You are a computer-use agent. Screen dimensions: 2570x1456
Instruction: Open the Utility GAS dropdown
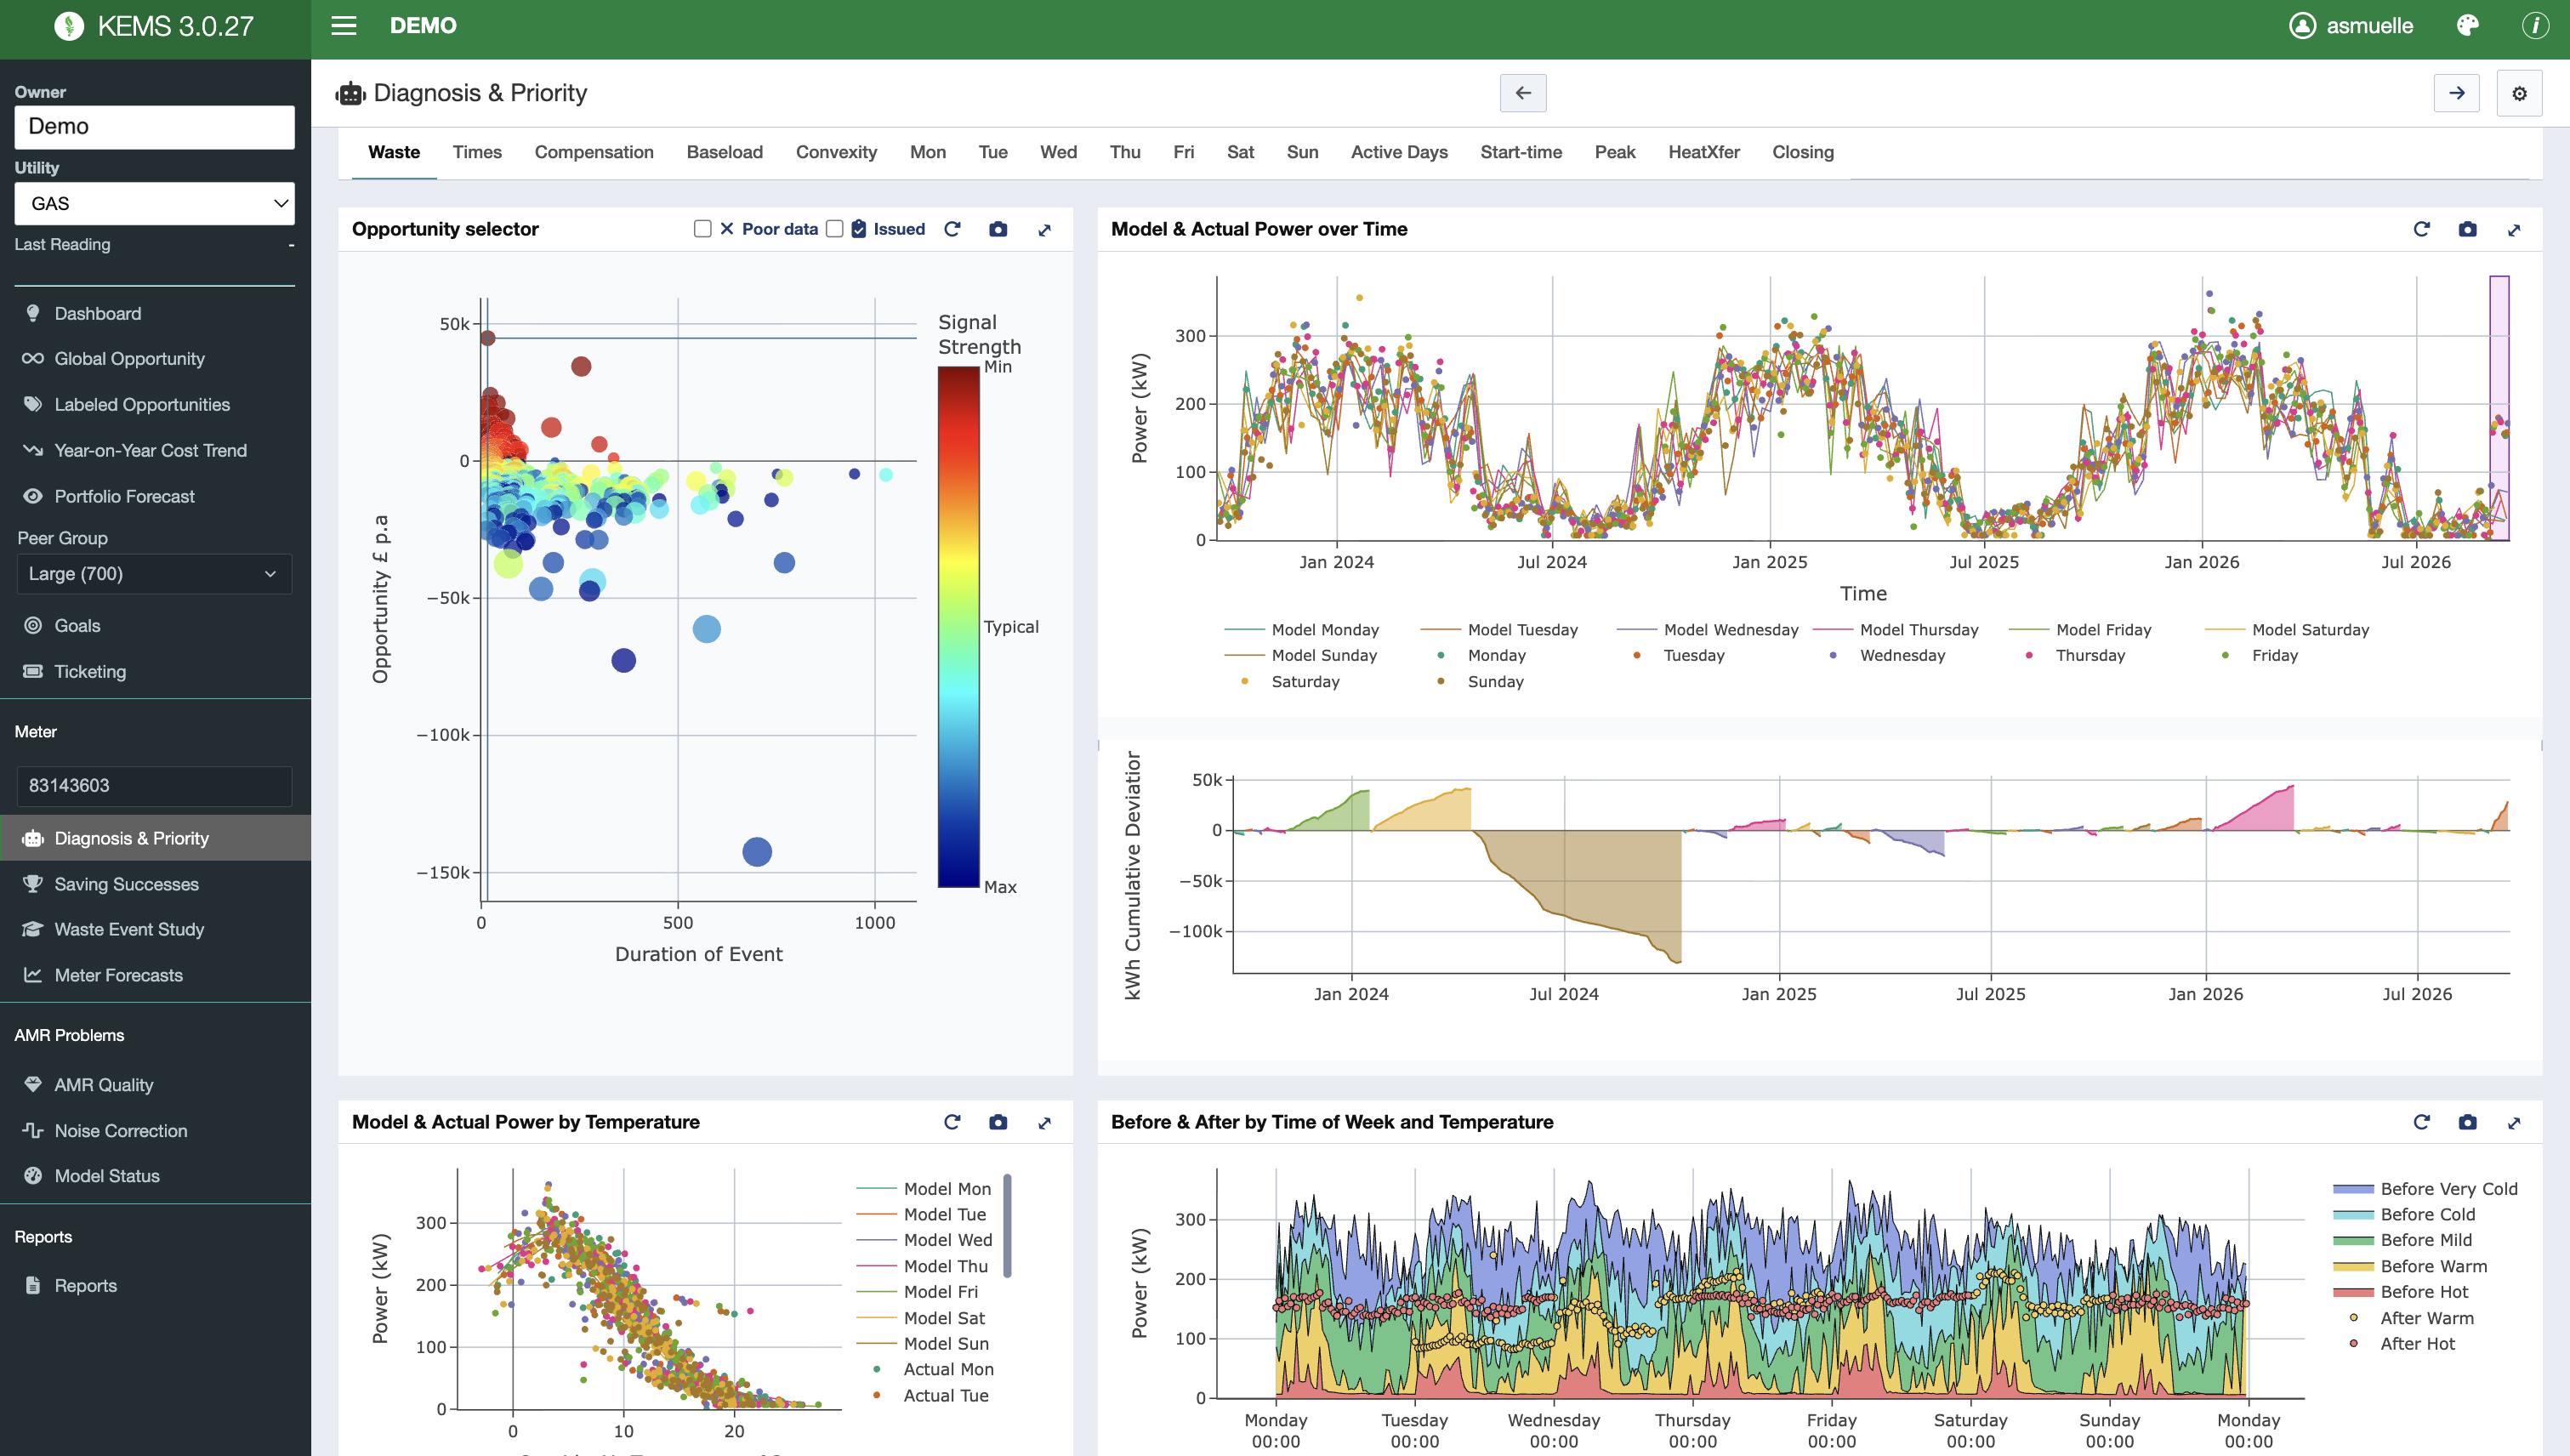tap(155, 203)
